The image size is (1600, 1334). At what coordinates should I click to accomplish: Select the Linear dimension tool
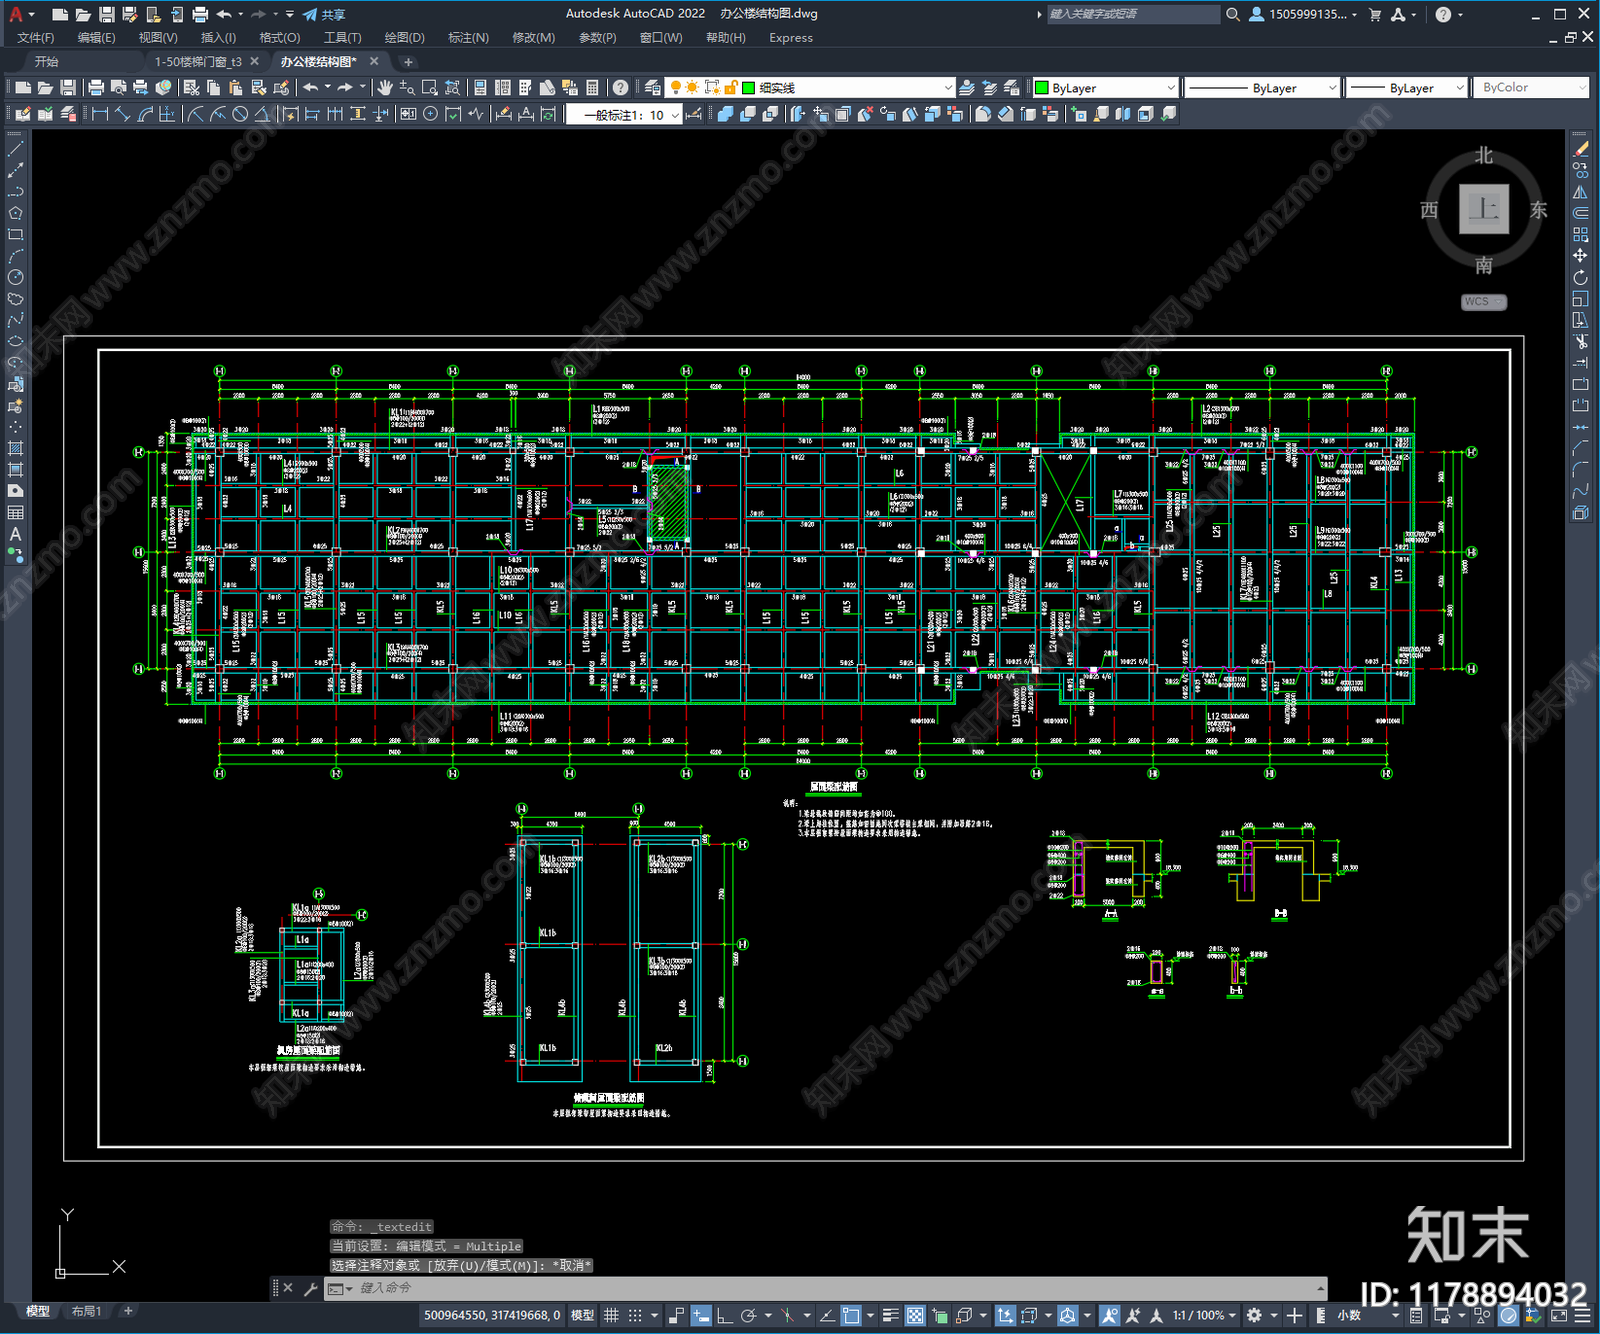(100, 114)
